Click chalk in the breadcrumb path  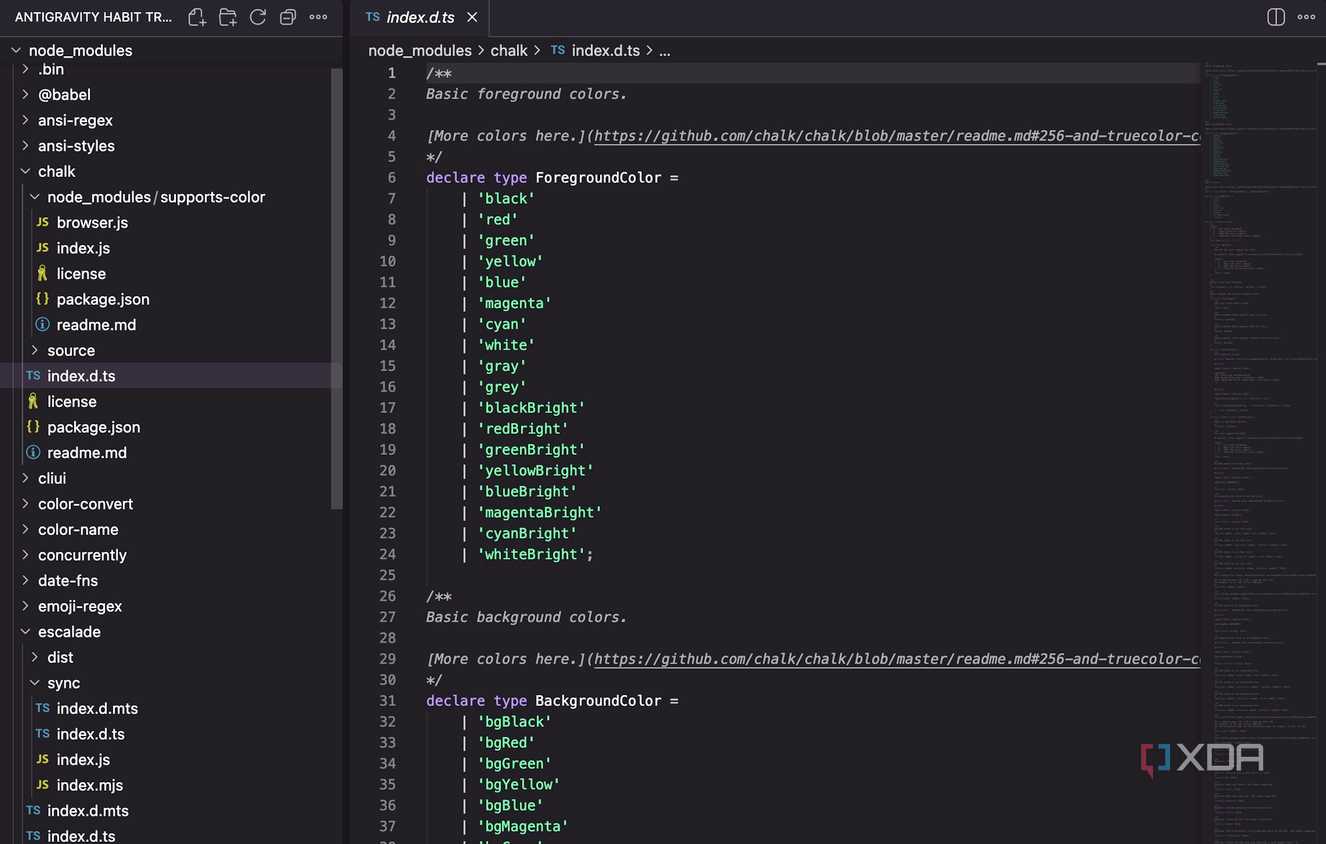pos(509,50)
